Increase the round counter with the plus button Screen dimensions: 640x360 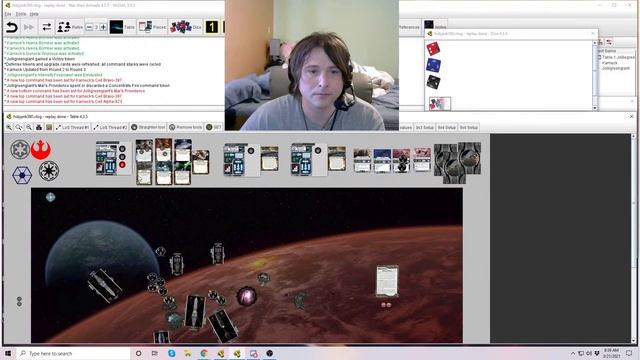(x=103, y=27)
